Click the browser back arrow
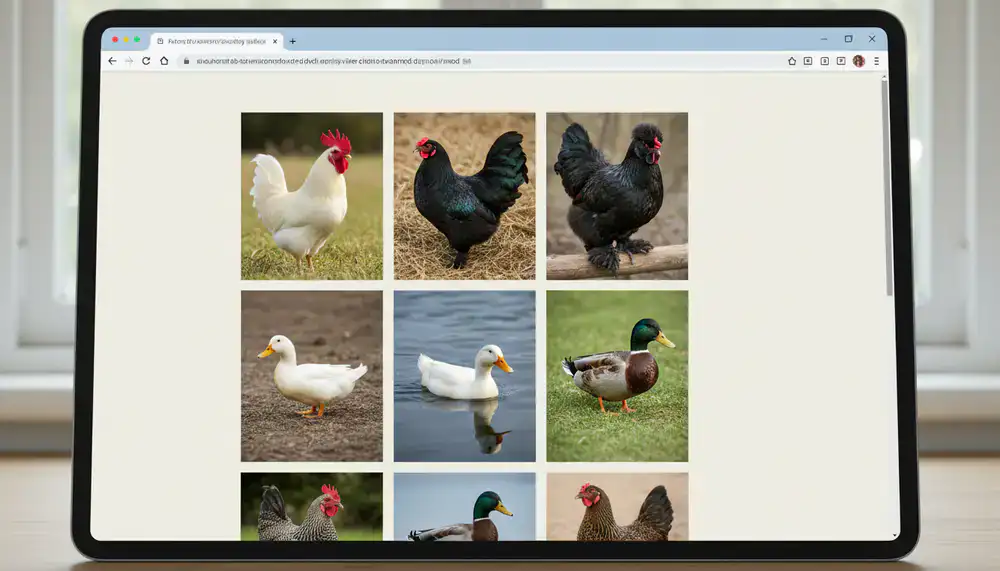This screenshot has width=1000, height=571. coord(112,61)
